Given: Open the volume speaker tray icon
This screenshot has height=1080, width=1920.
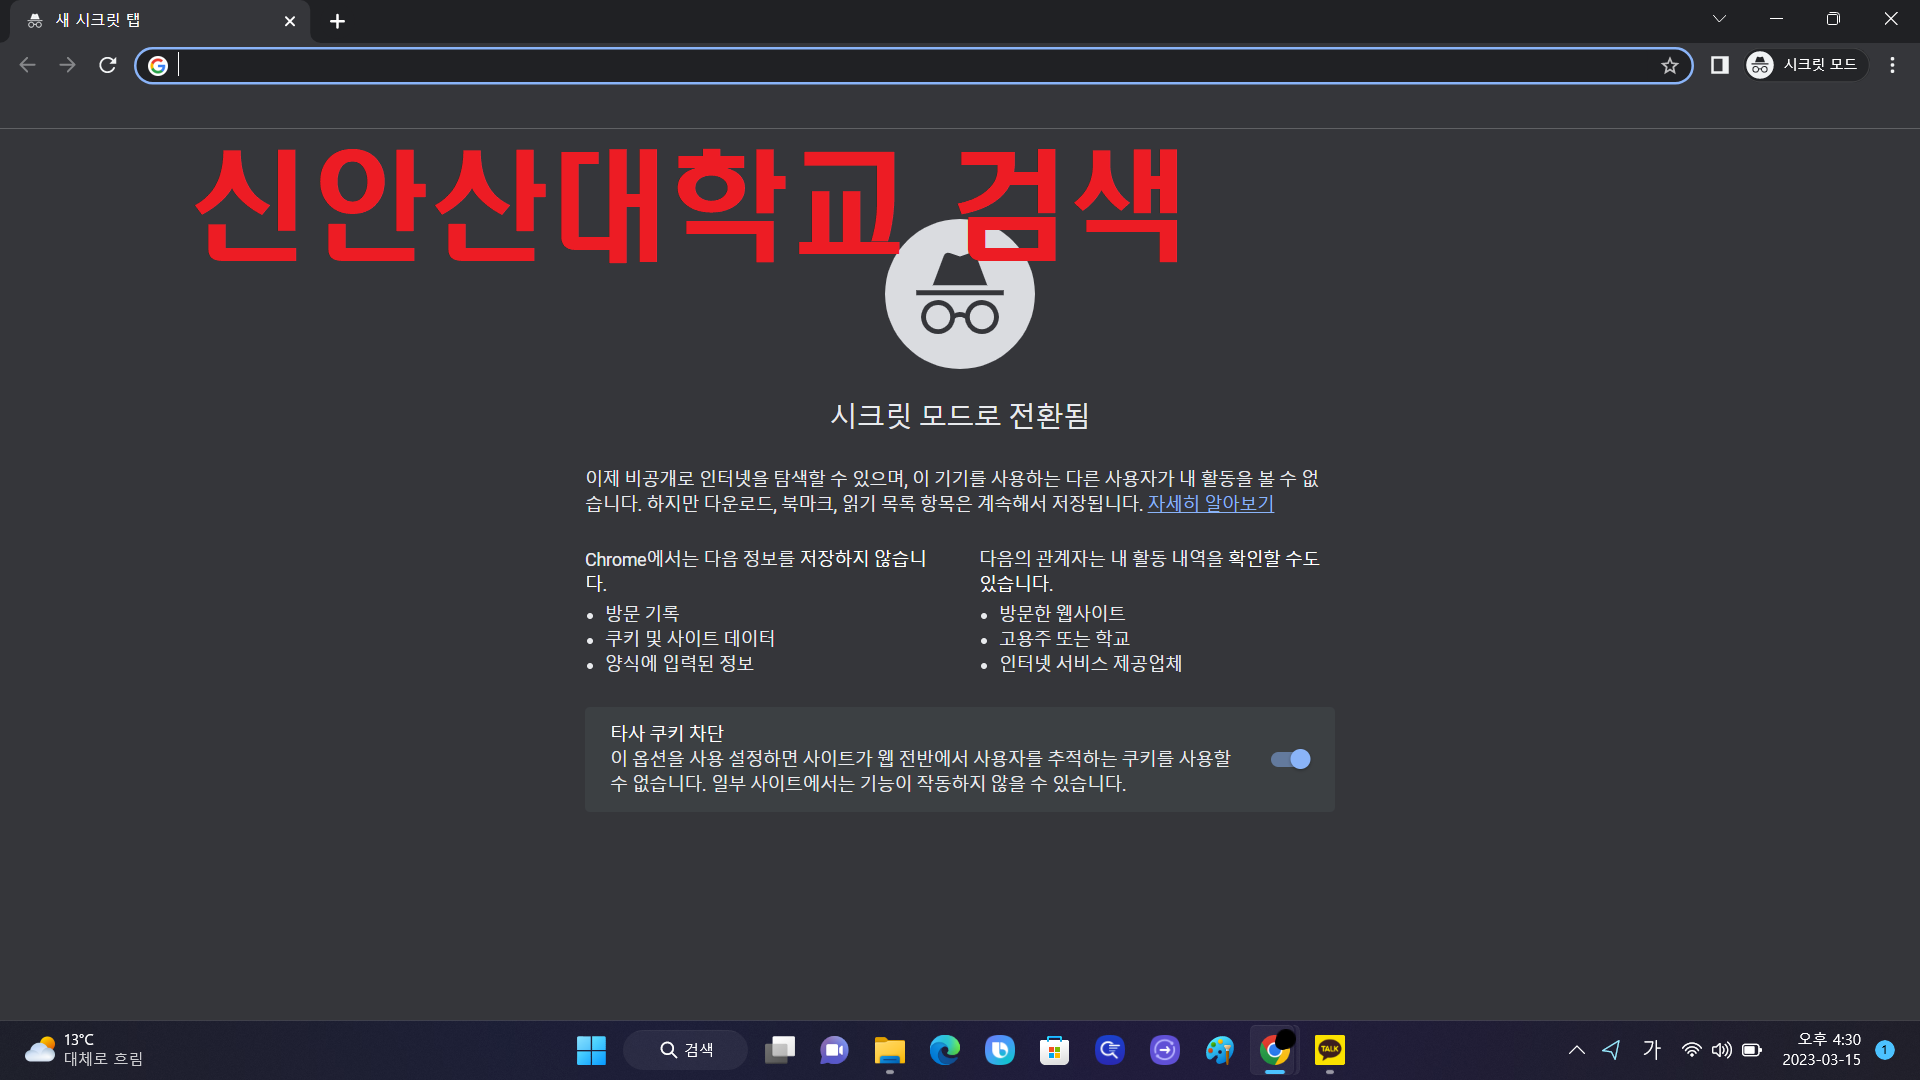Looking at the screenshot, I should (1721, 1050).
